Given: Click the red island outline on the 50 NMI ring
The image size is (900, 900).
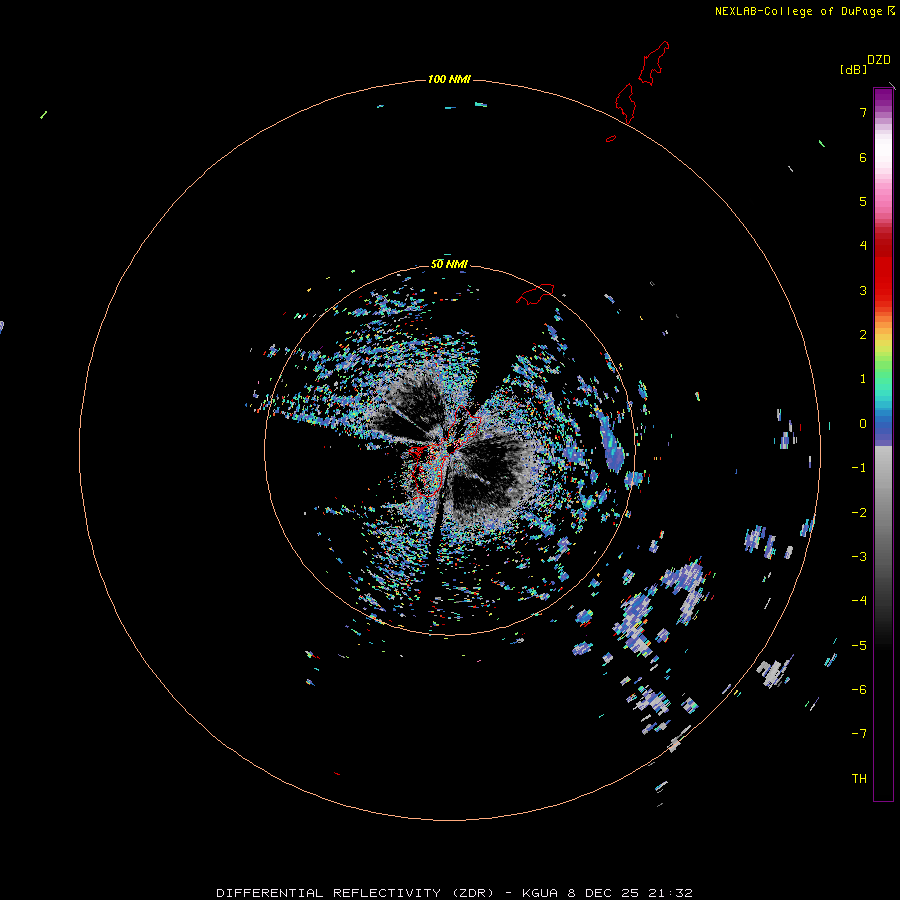Looking at the screenshot, I should coord(535,294).
